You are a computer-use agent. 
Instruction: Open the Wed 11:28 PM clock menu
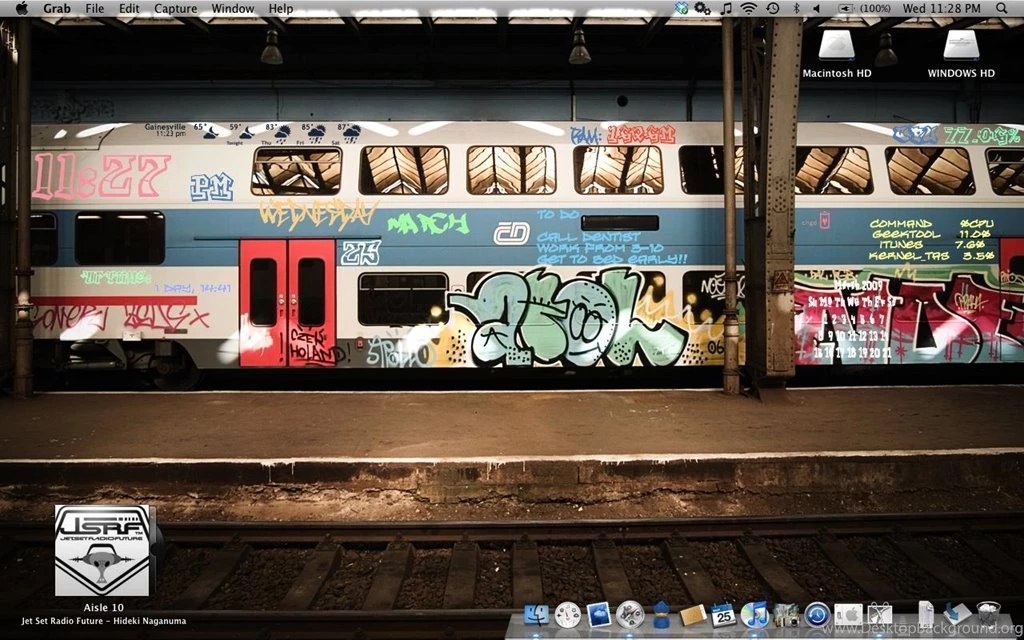(x=946, y=8)
